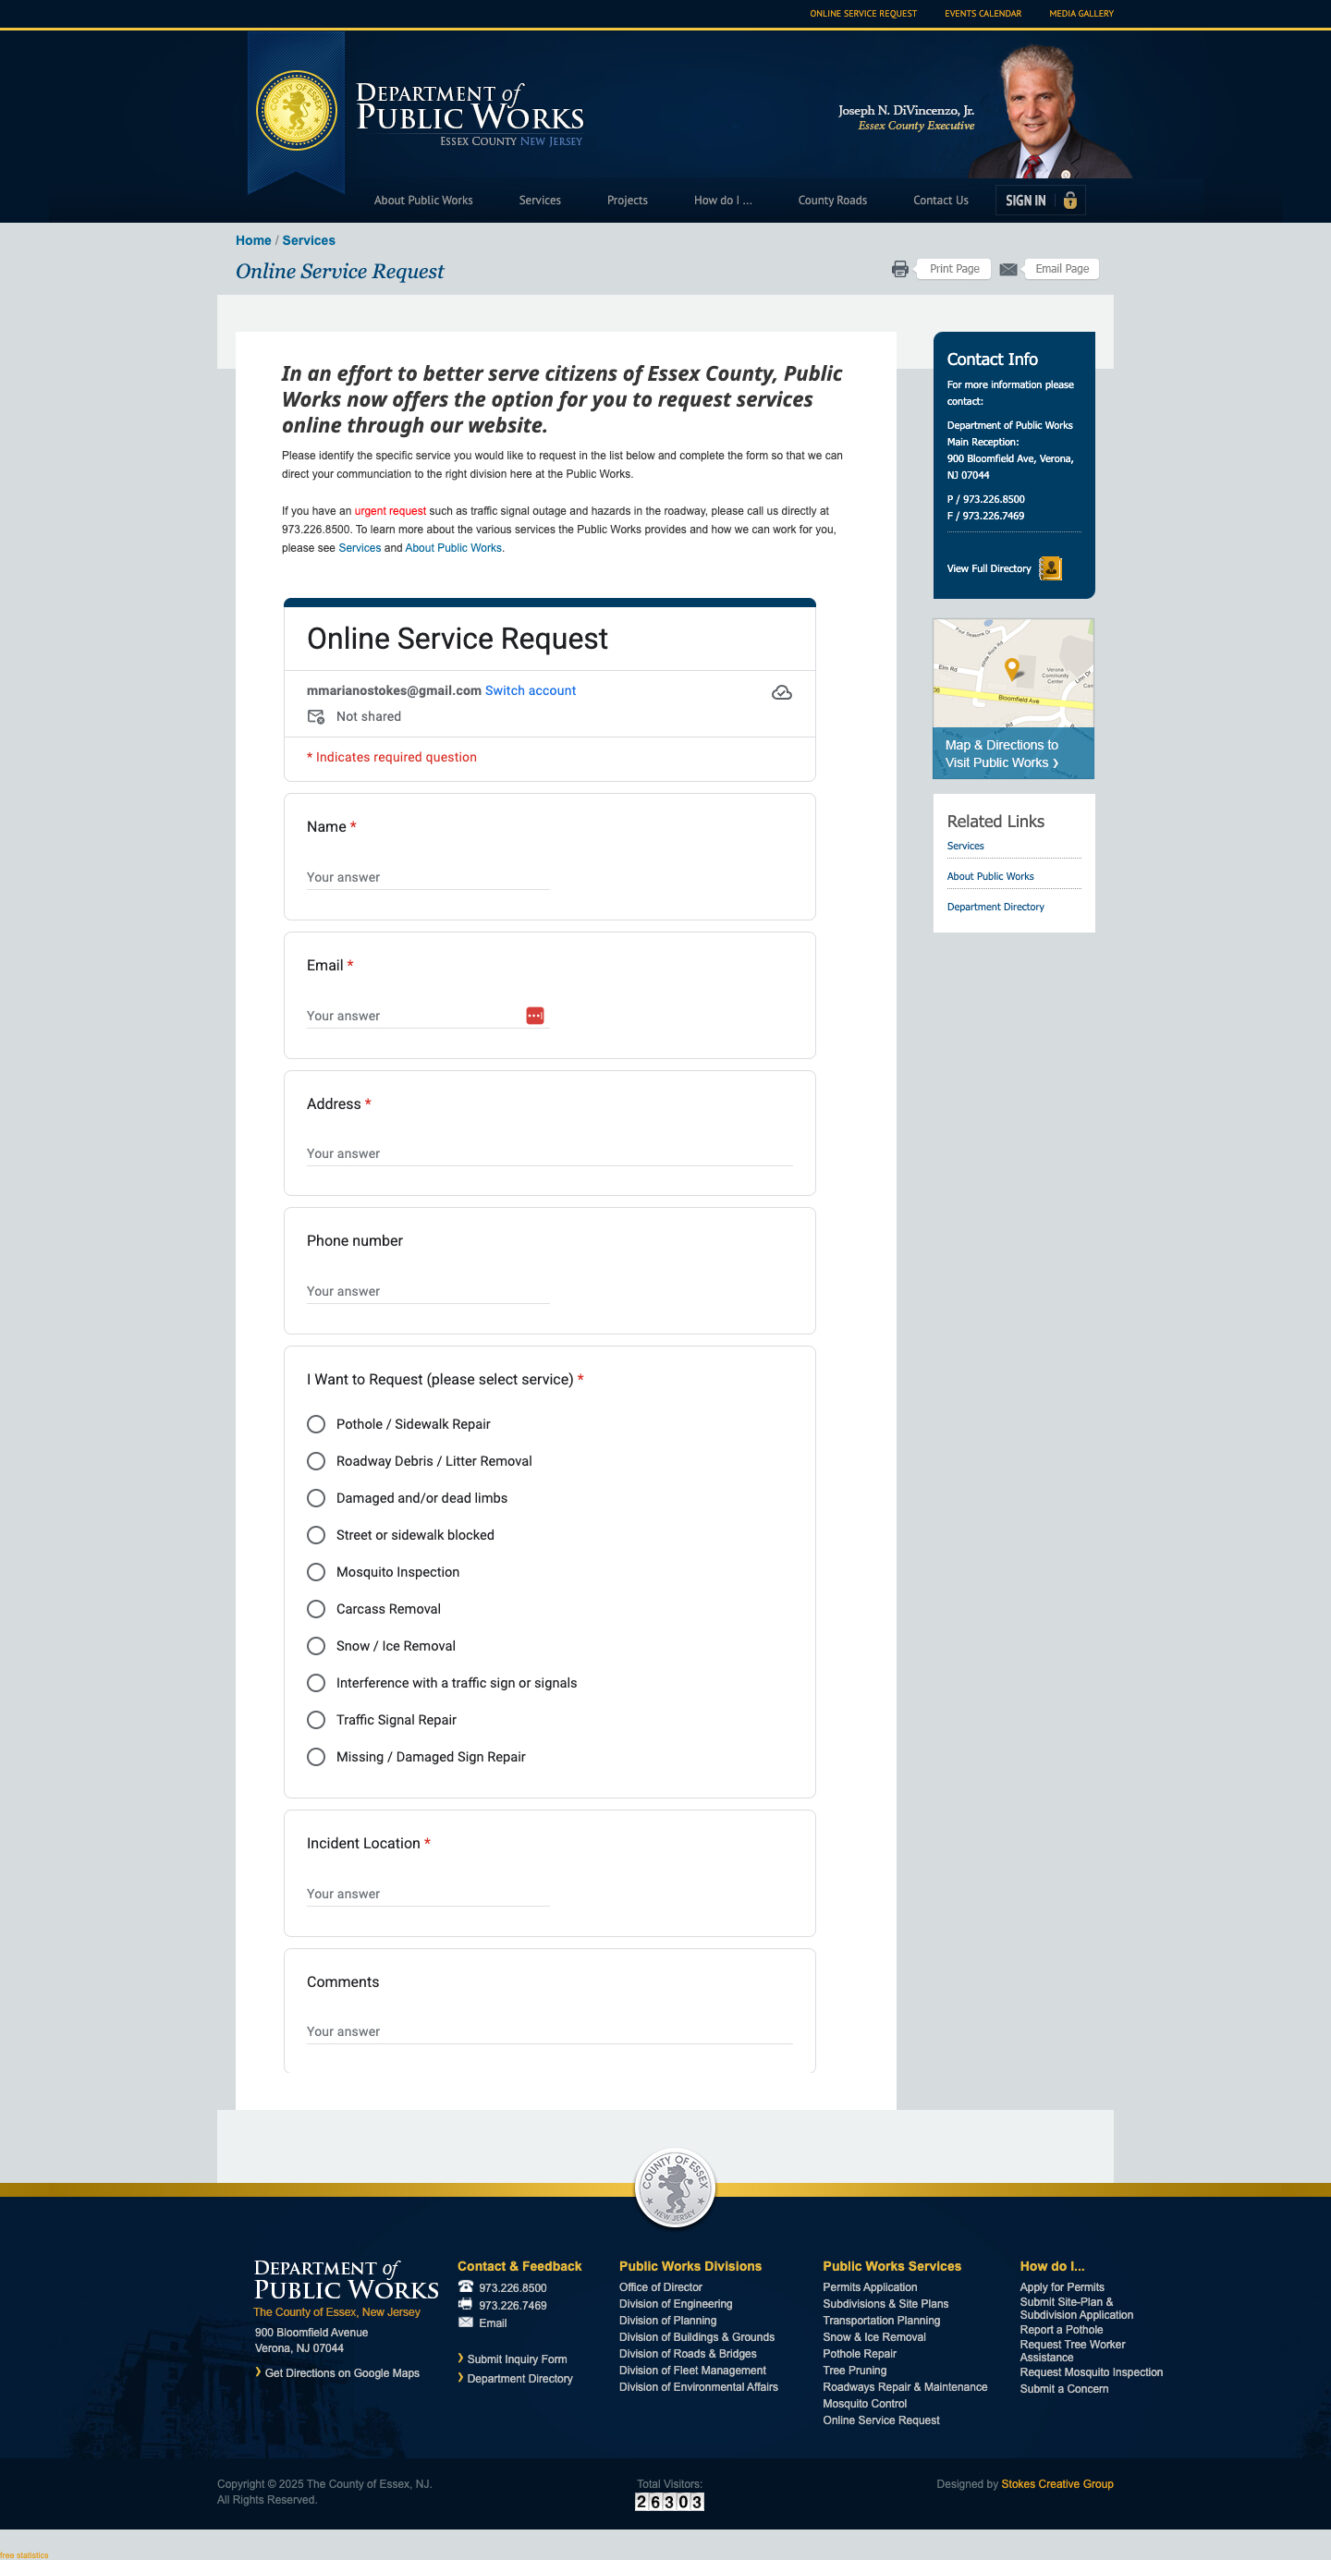The width and height of the screenshot is (1331, 2560).
Task: Click the cloud save status icon
Action: tap(781, 693)
